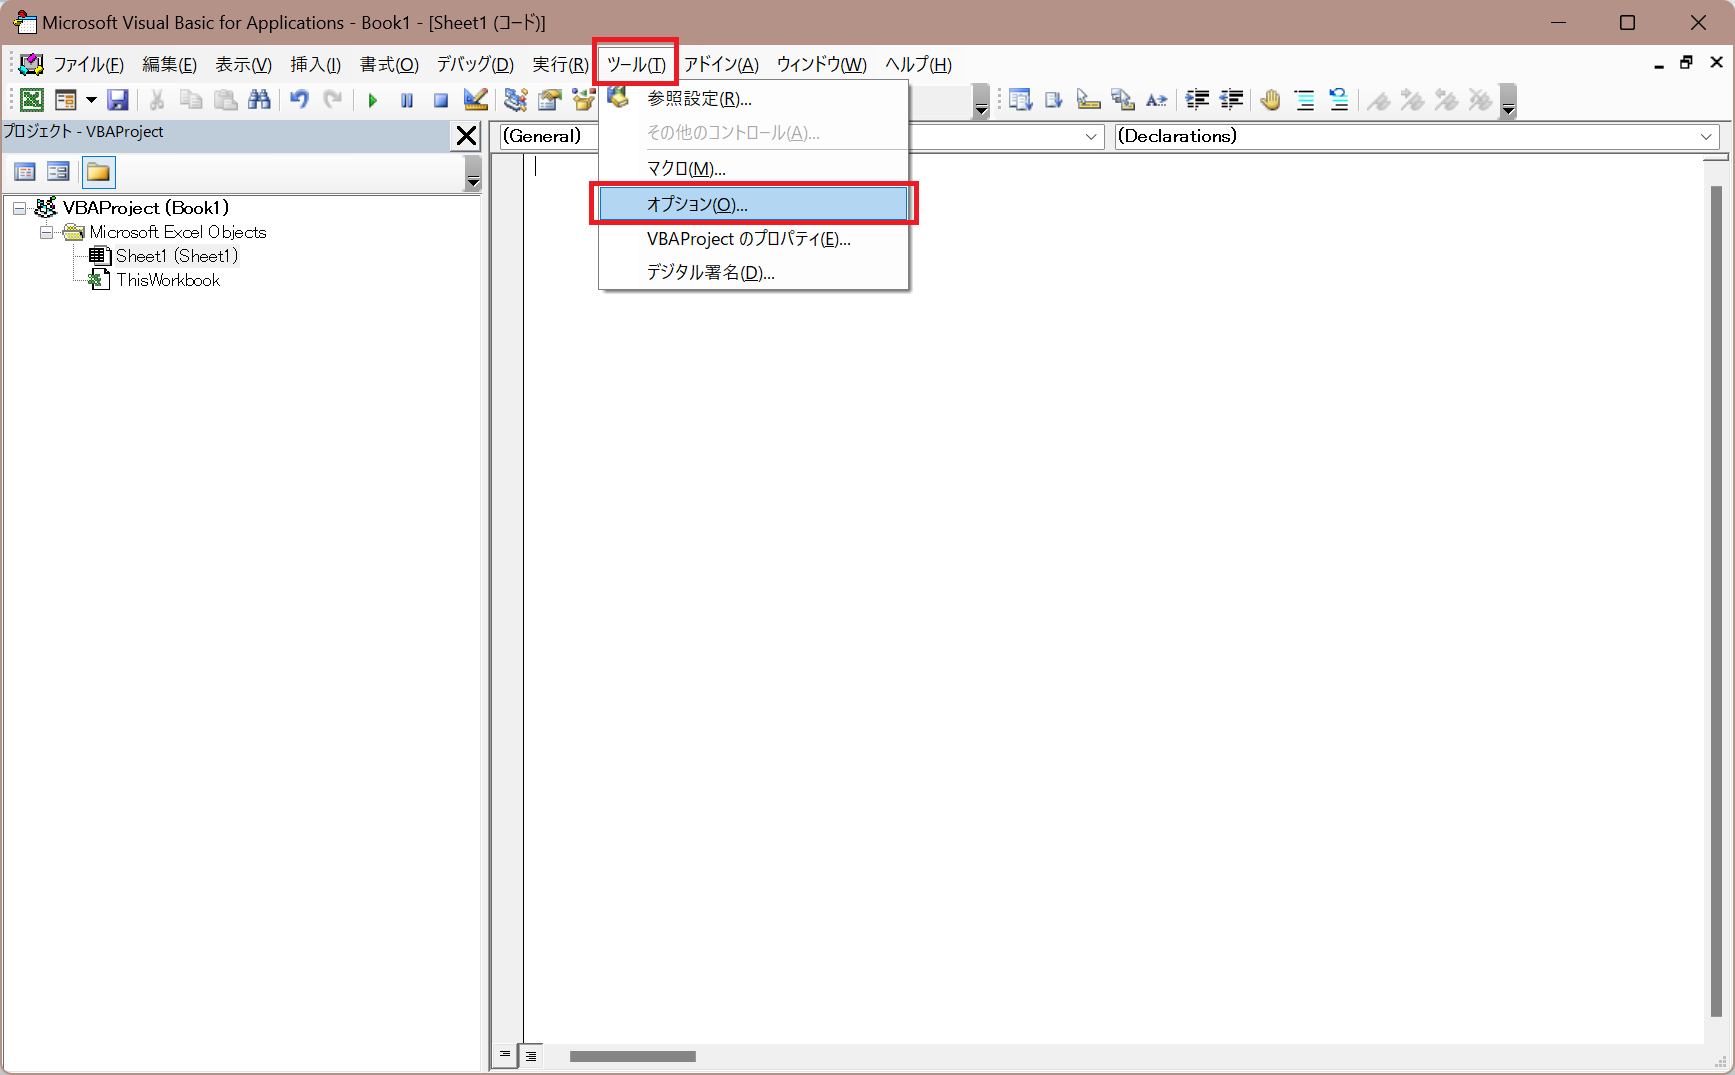Image resolution: width=1735 pixels, height=1075 pixels.
Task: Open the Properties Window icon
Action: click(549, 100)
